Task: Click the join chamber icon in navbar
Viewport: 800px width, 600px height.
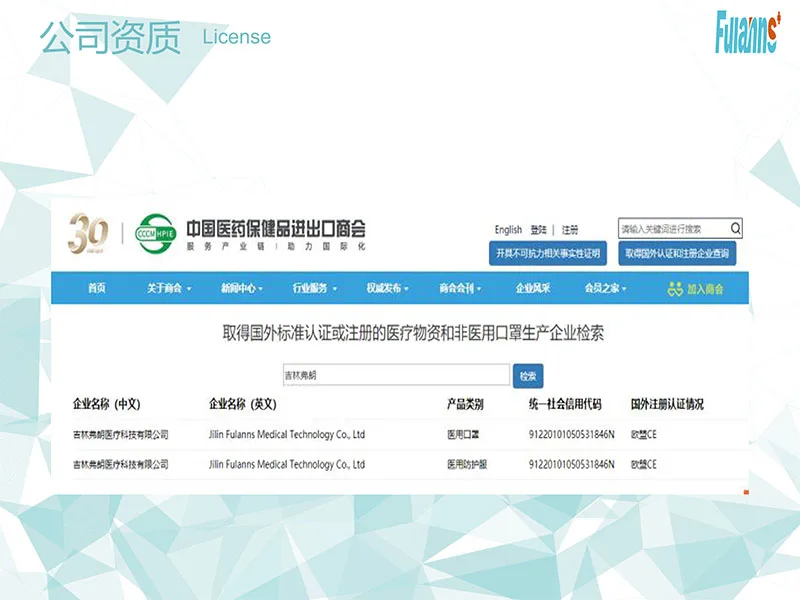Action: pyautogui.click(x=674, y=289)
